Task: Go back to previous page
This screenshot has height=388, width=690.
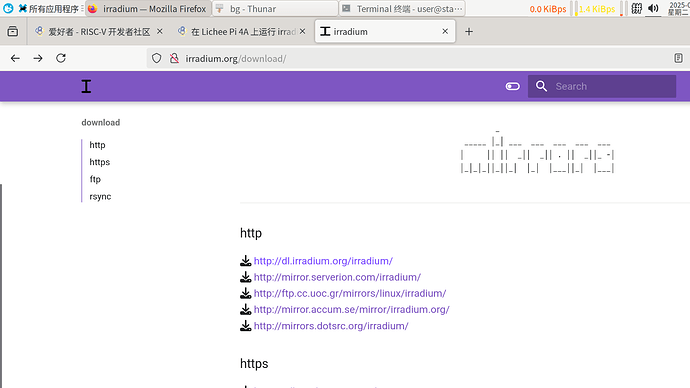Action: pos(15,58)
